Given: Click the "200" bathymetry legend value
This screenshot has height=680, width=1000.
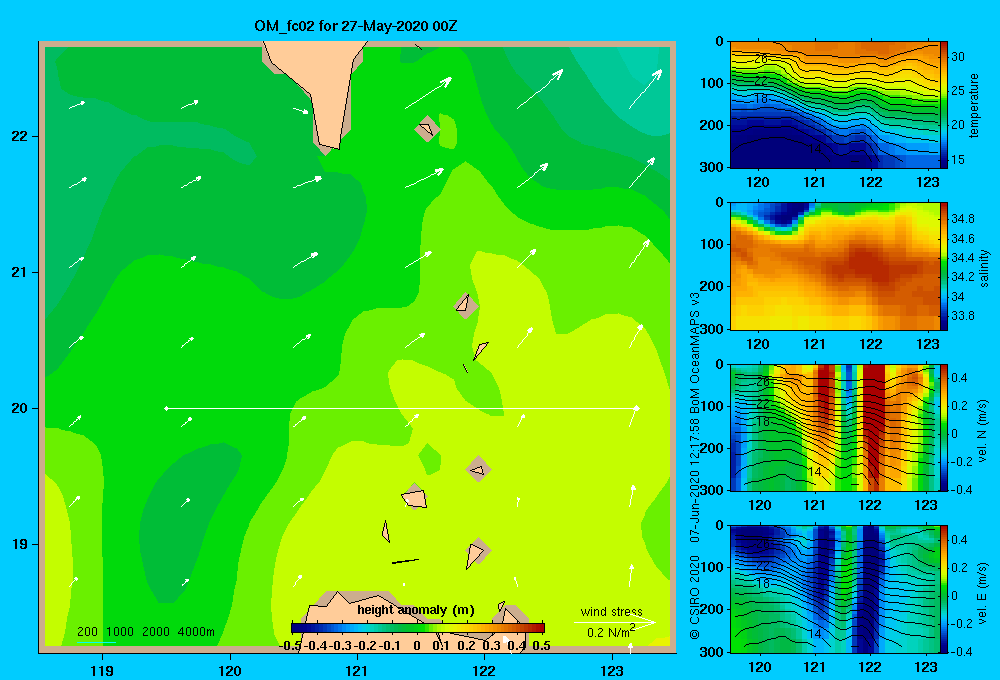Looking at the screenshot, I should click(87, 632).
